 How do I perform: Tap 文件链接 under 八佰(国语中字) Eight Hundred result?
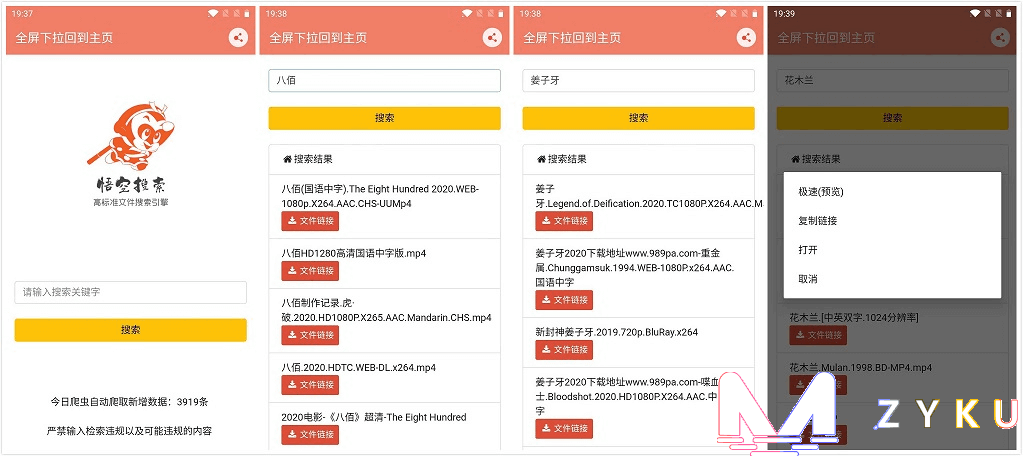click(x=310, y=221)
